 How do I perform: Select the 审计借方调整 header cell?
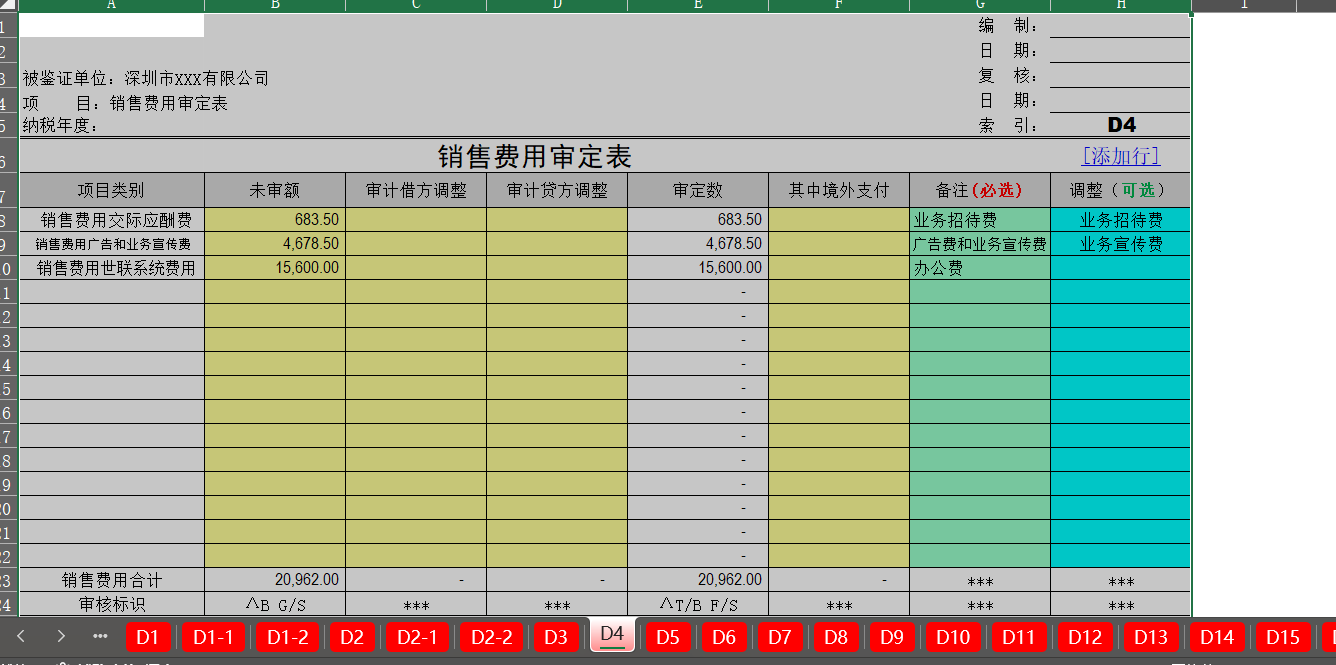tap(416, 190)
